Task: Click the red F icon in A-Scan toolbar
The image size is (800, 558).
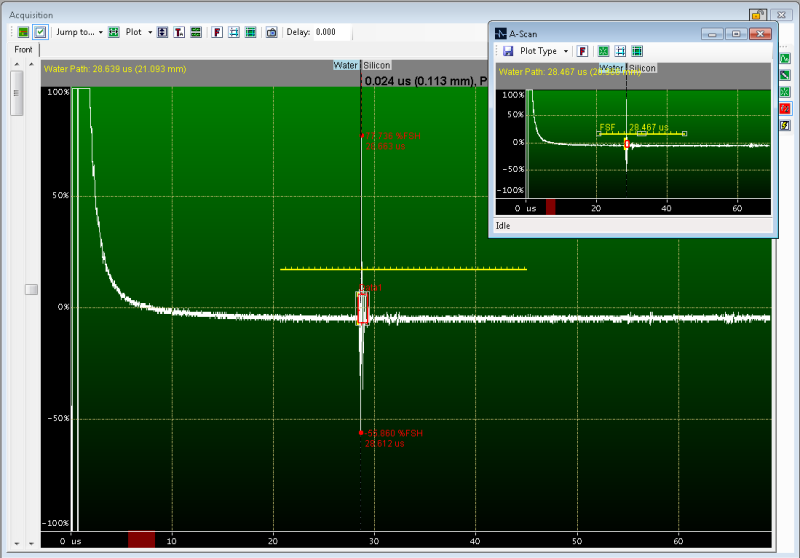Action: 583,51
